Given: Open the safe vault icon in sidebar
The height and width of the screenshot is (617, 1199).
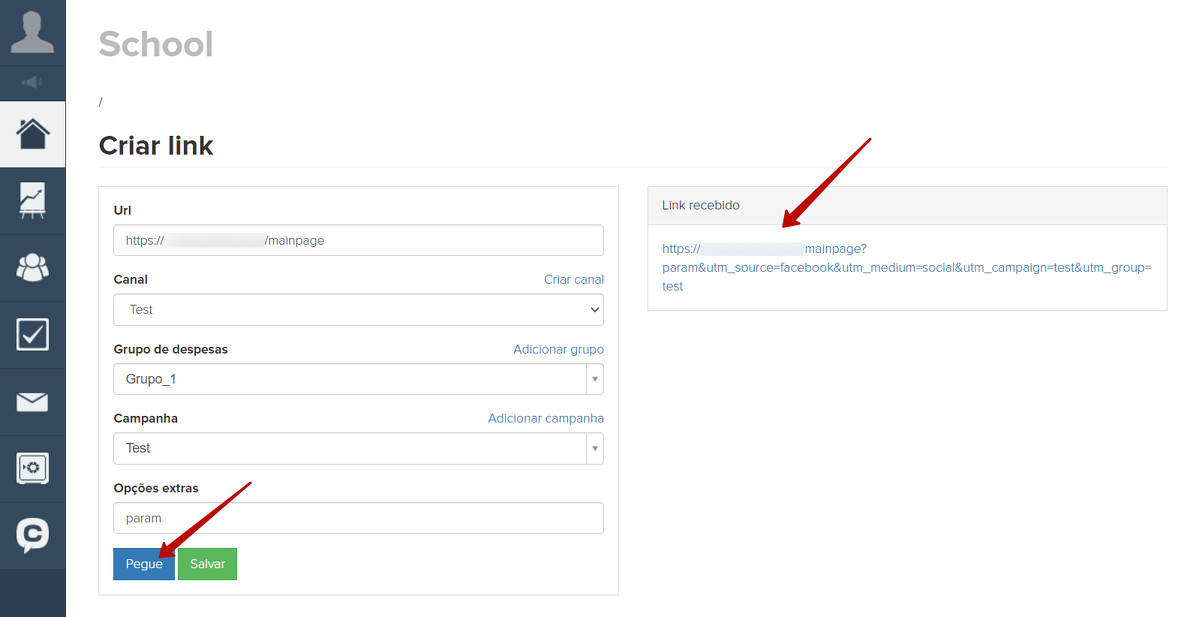Looking at the screenshot, I should tap(32, 468).
